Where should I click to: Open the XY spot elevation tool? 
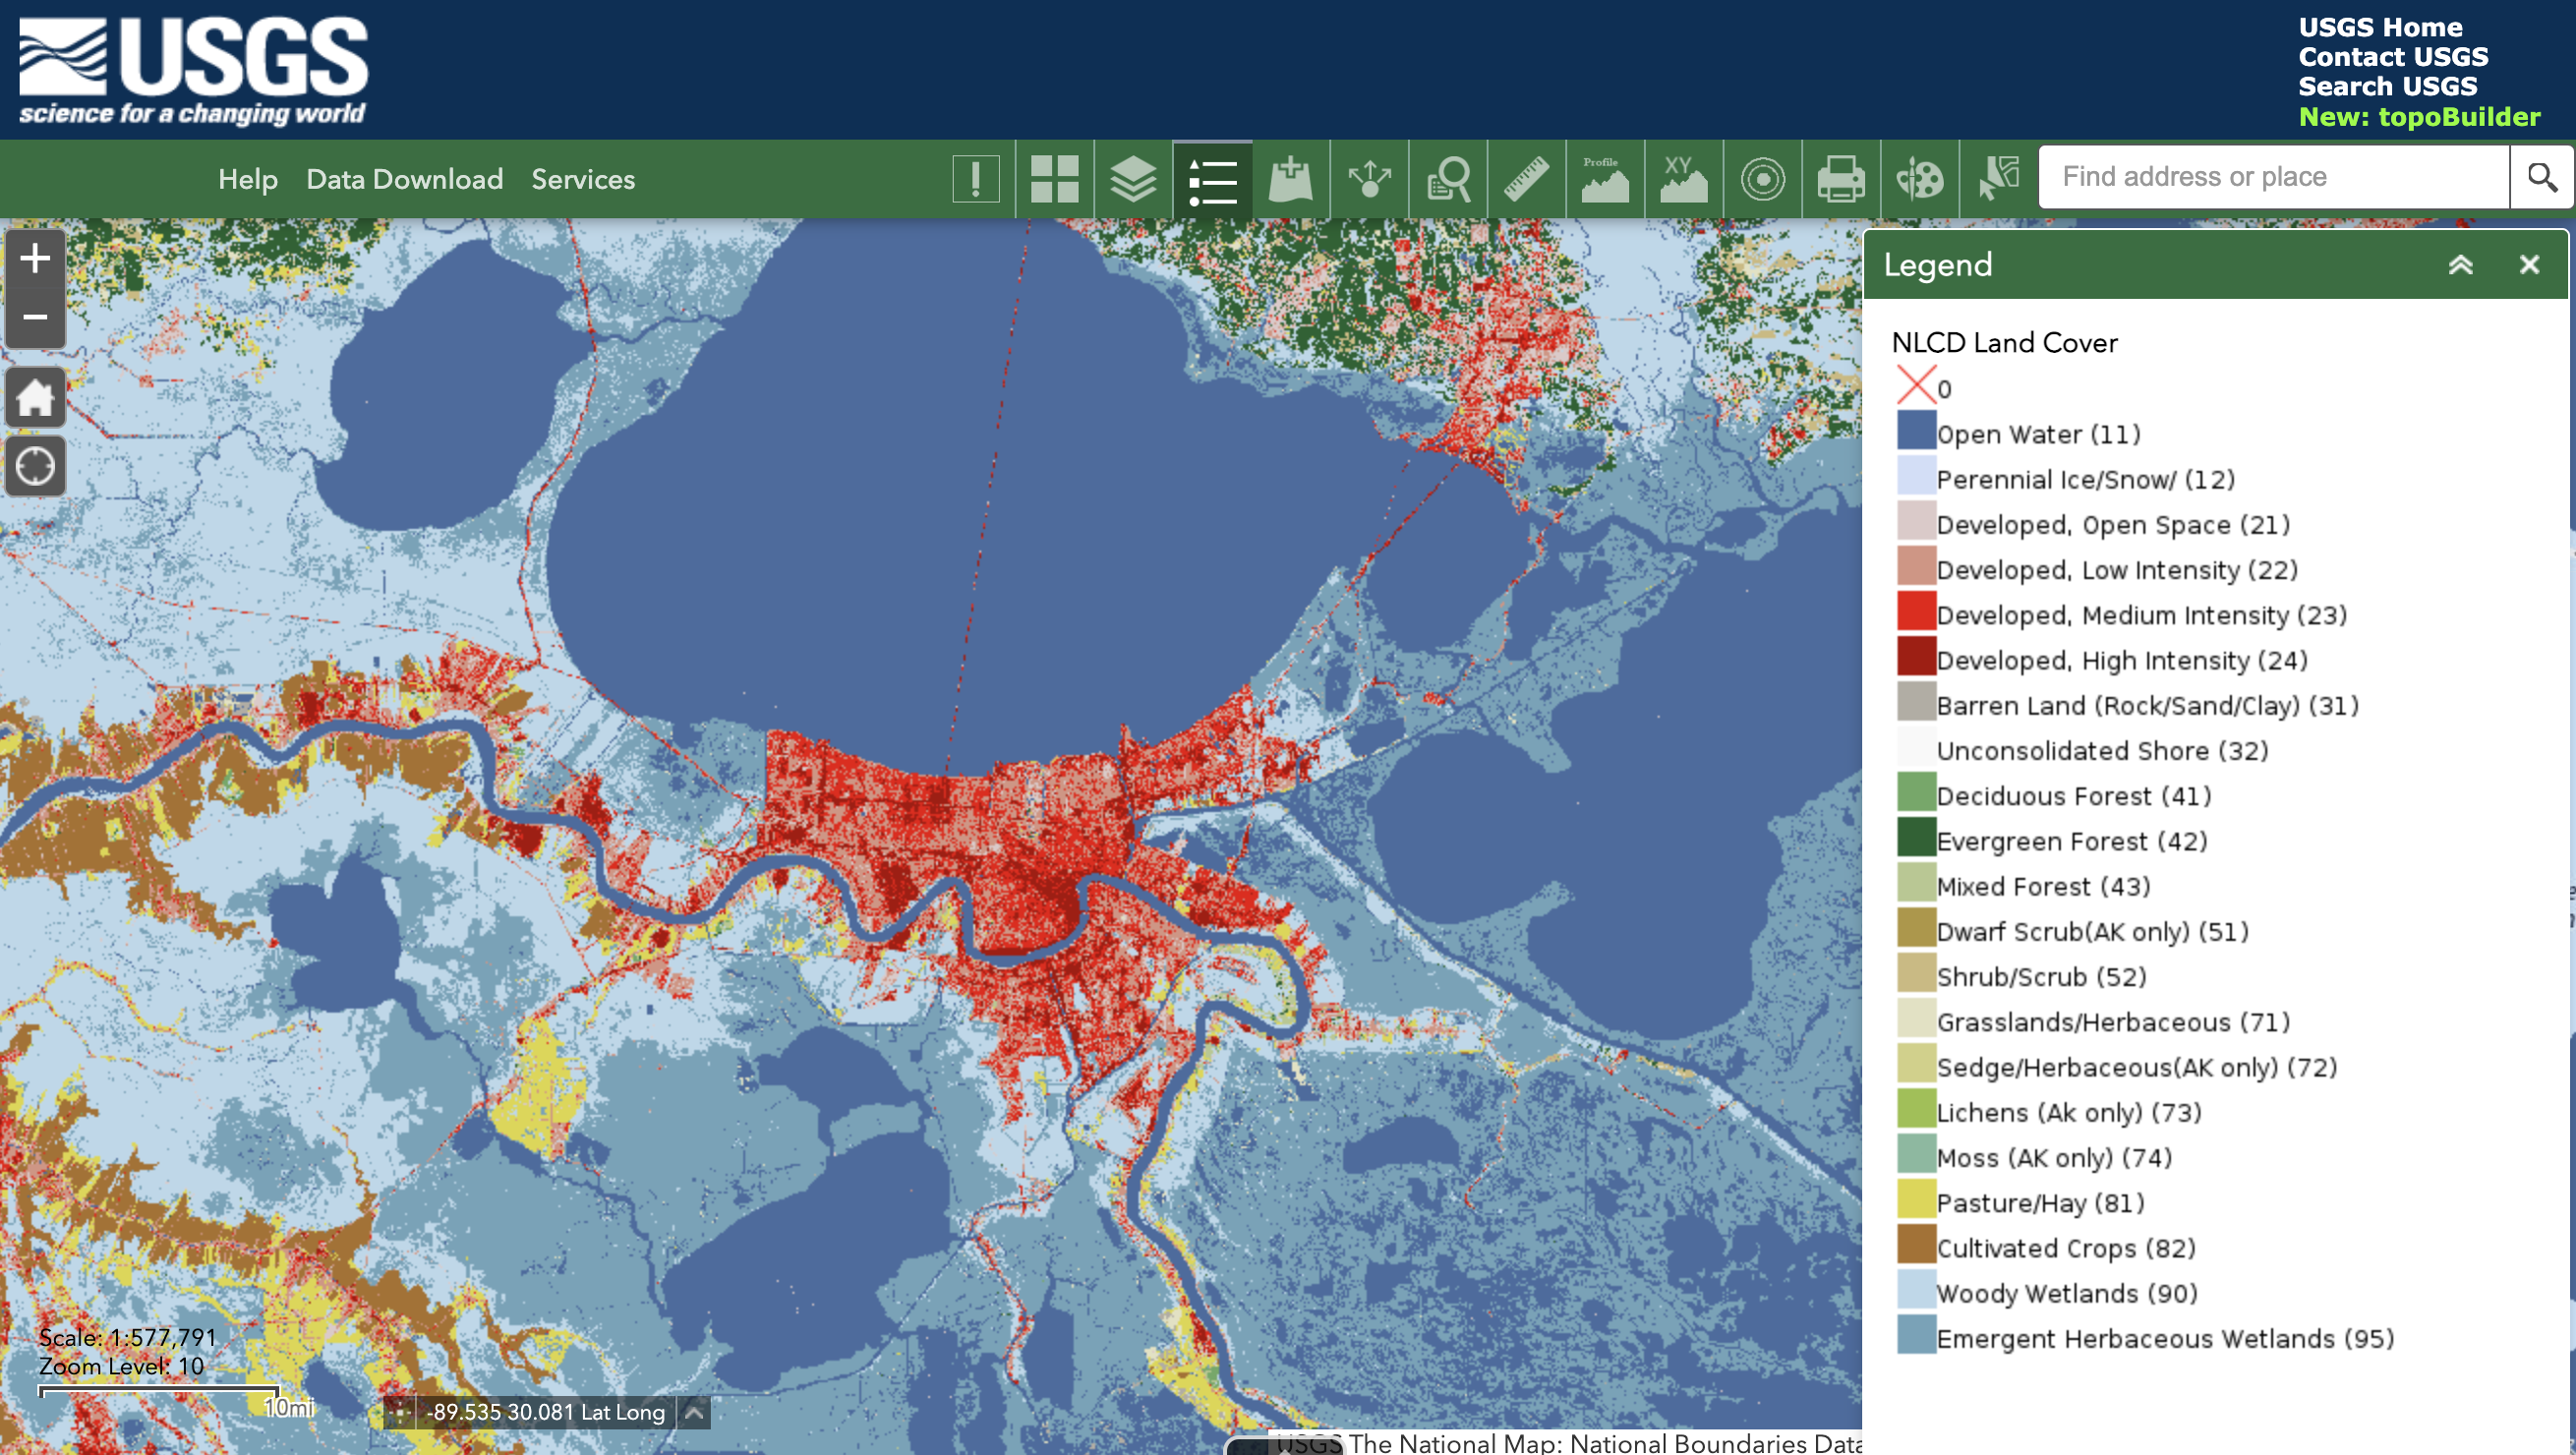coord(1683,179)
